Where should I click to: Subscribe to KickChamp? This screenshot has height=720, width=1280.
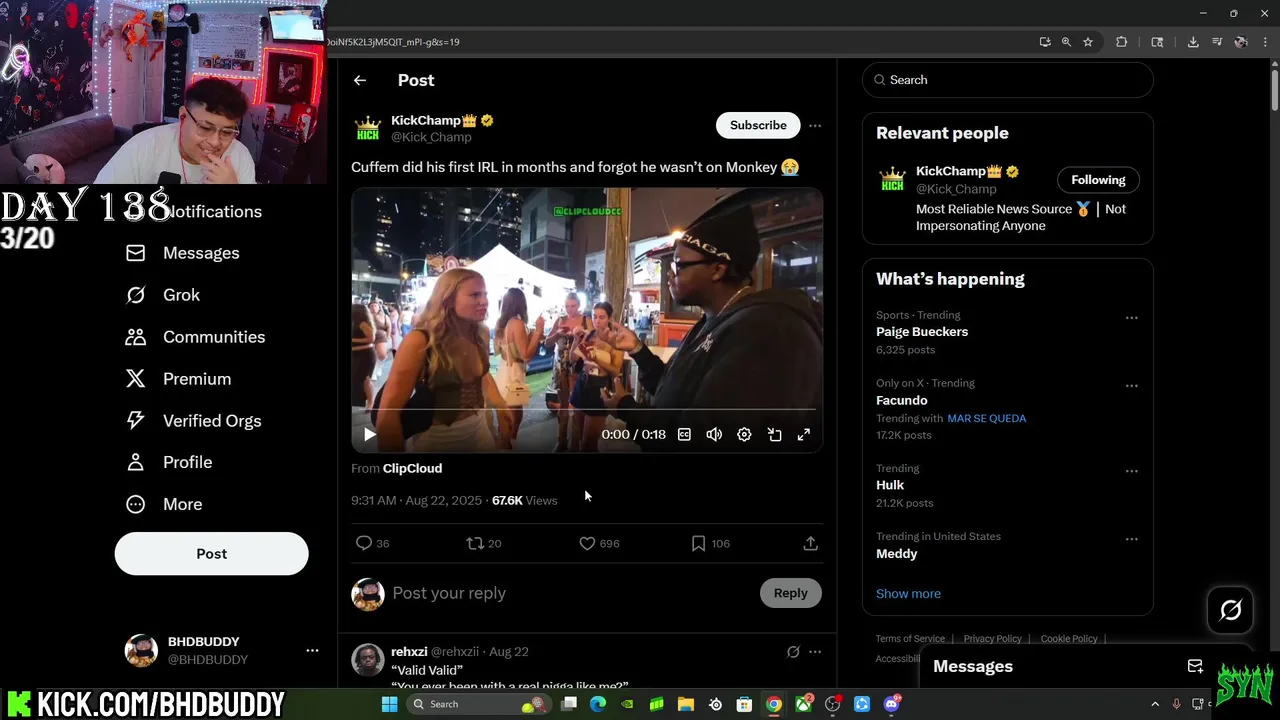coord(758,125)
